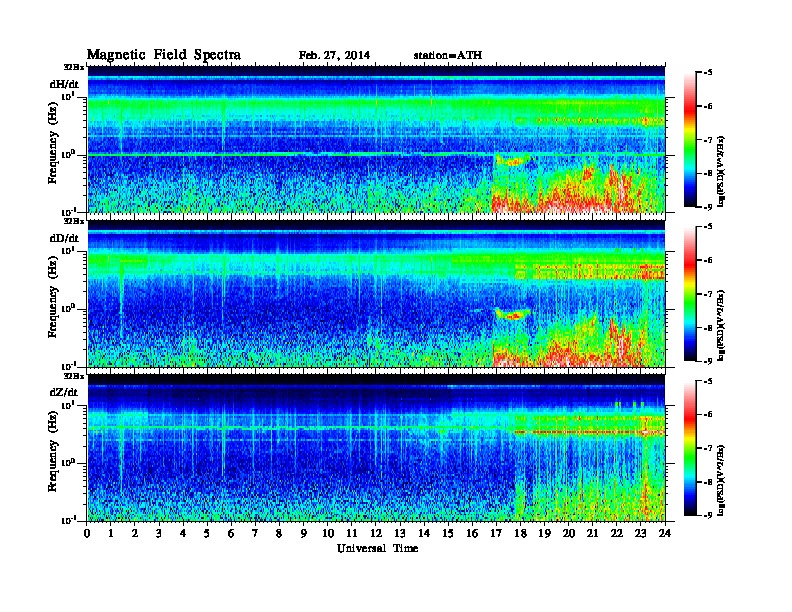Click the dD/dt spectrogram plot

click(376, 293)
